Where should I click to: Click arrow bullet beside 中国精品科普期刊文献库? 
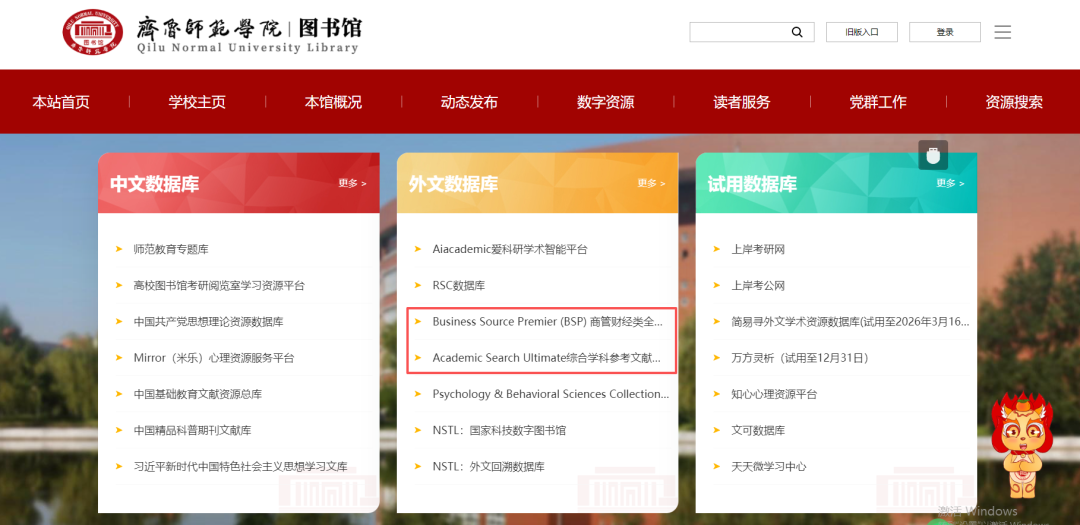point(119,431)
